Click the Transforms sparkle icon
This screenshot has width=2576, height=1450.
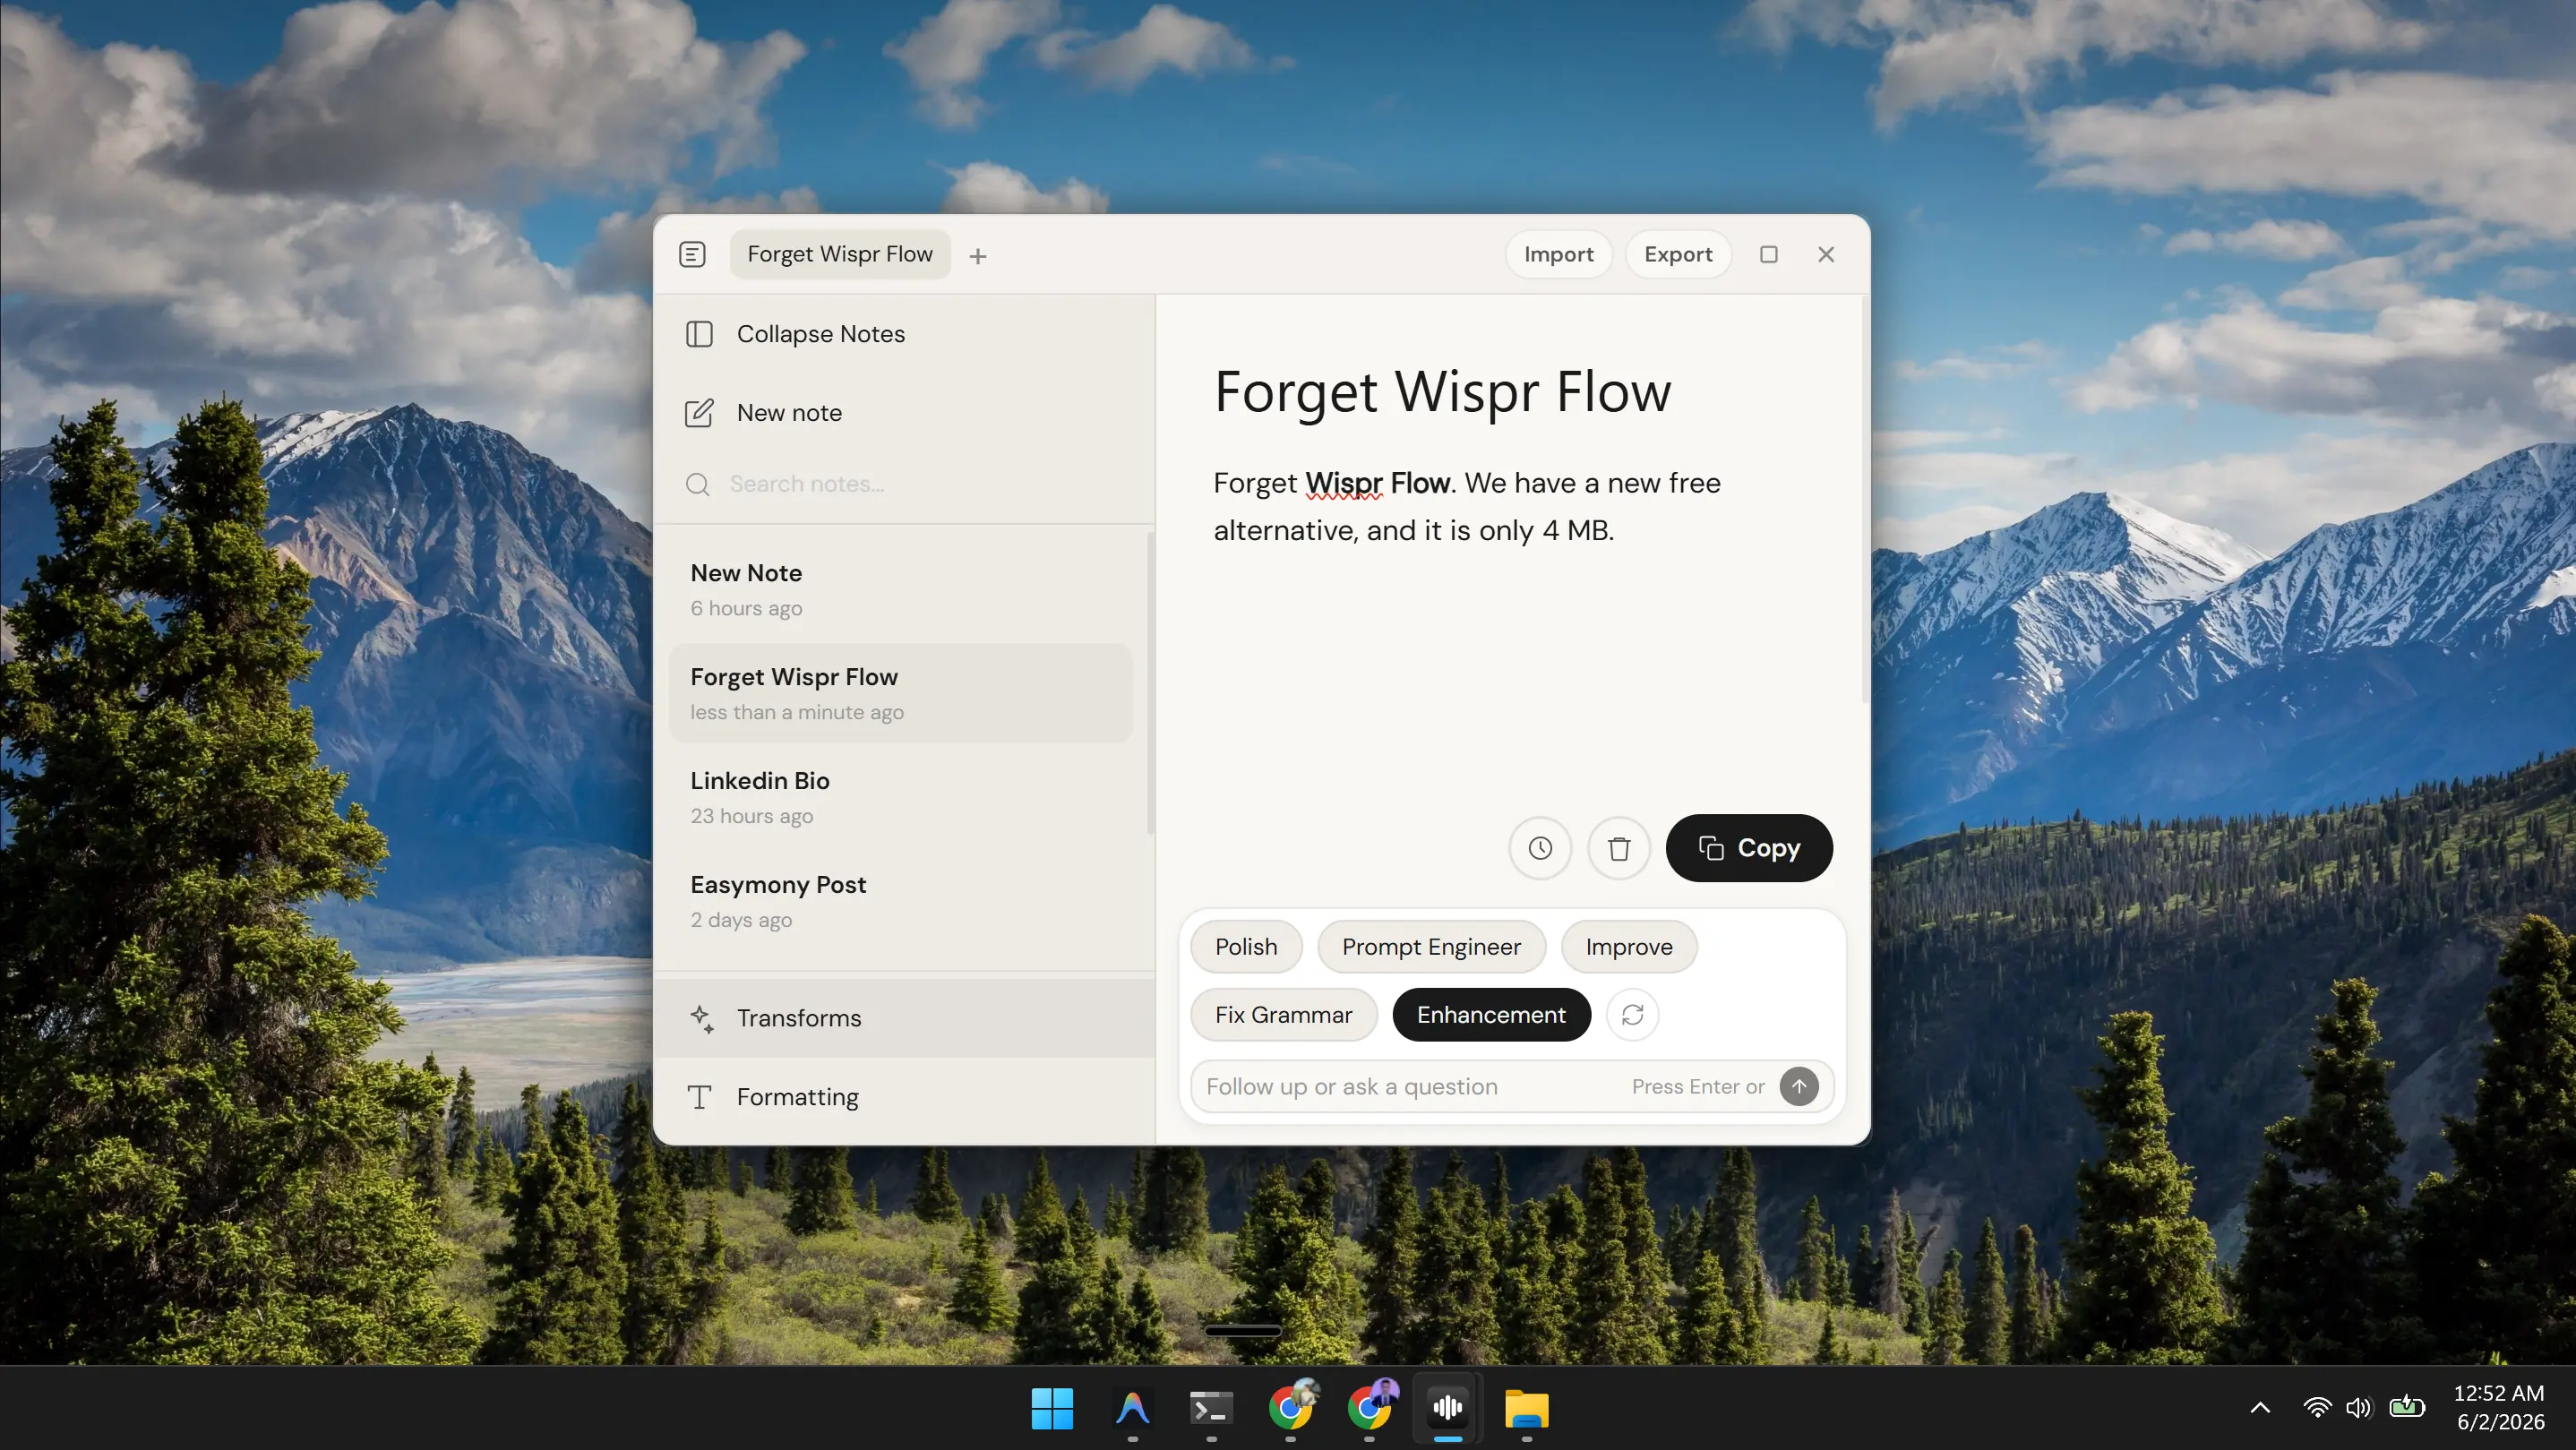click(701, 1018)
